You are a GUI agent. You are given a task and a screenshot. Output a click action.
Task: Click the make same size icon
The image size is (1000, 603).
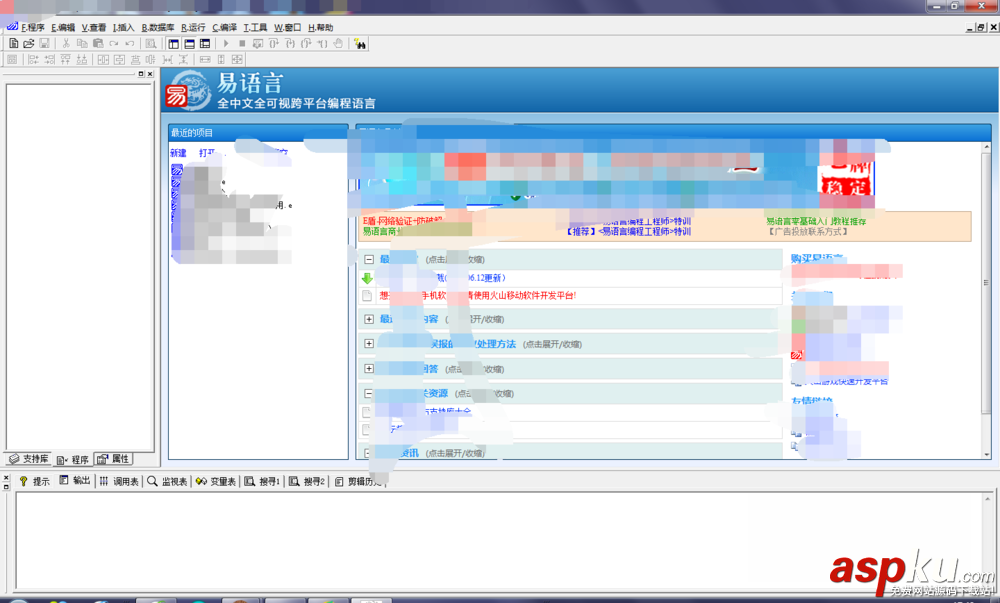coord(237,59)
